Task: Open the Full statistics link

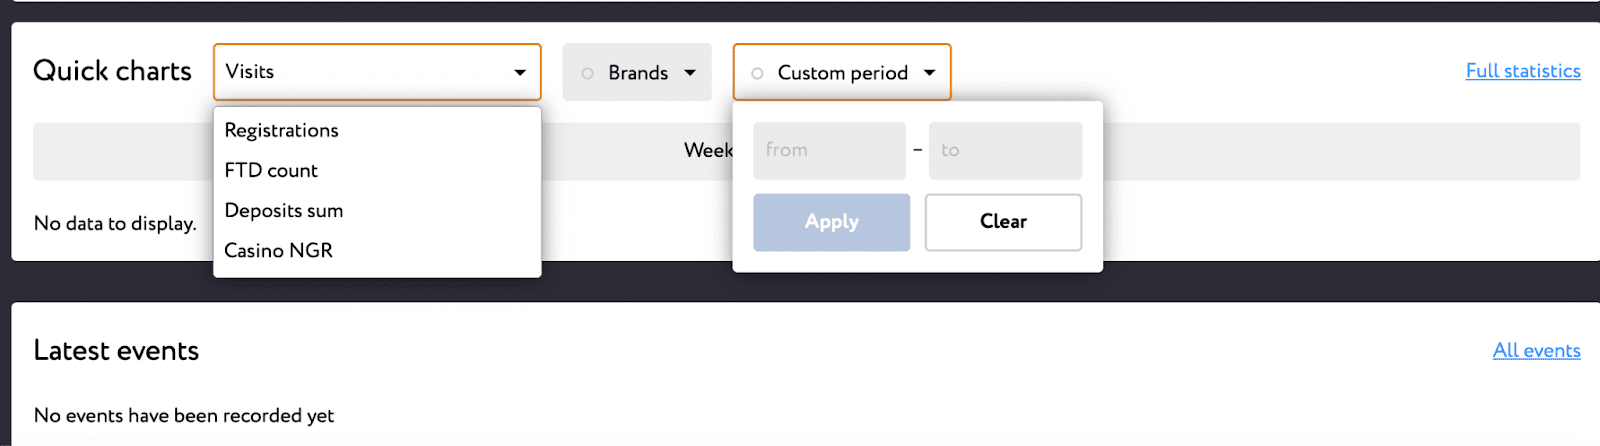Action: 1523,71
